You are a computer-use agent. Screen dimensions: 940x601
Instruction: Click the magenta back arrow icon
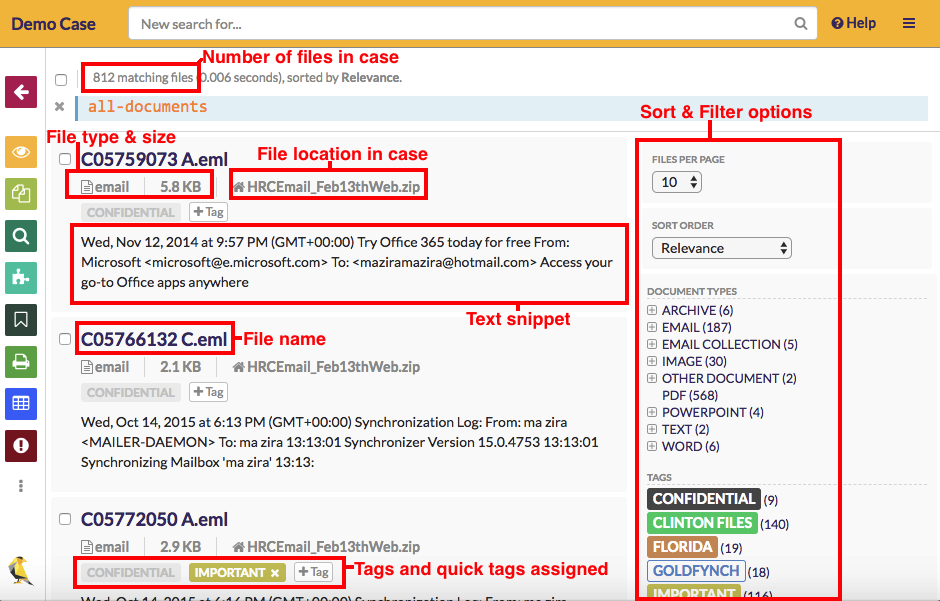[21, 92]
